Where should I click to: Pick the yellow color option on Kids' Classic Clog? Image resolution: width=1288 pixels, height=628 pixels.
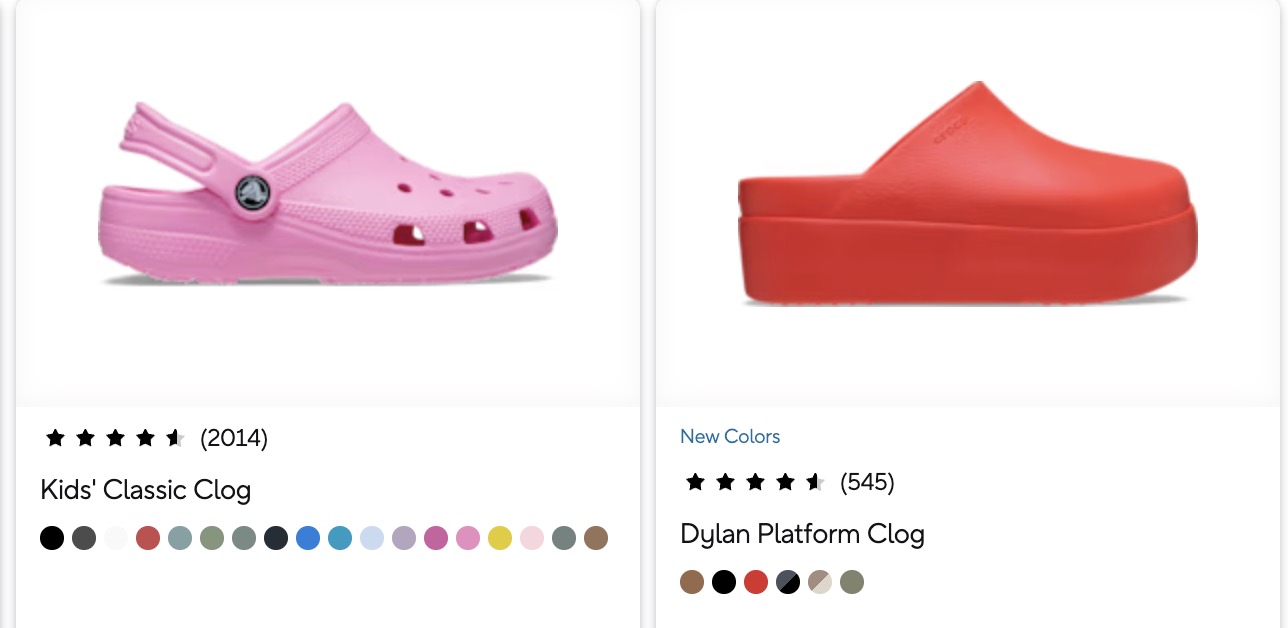point(500,538)
